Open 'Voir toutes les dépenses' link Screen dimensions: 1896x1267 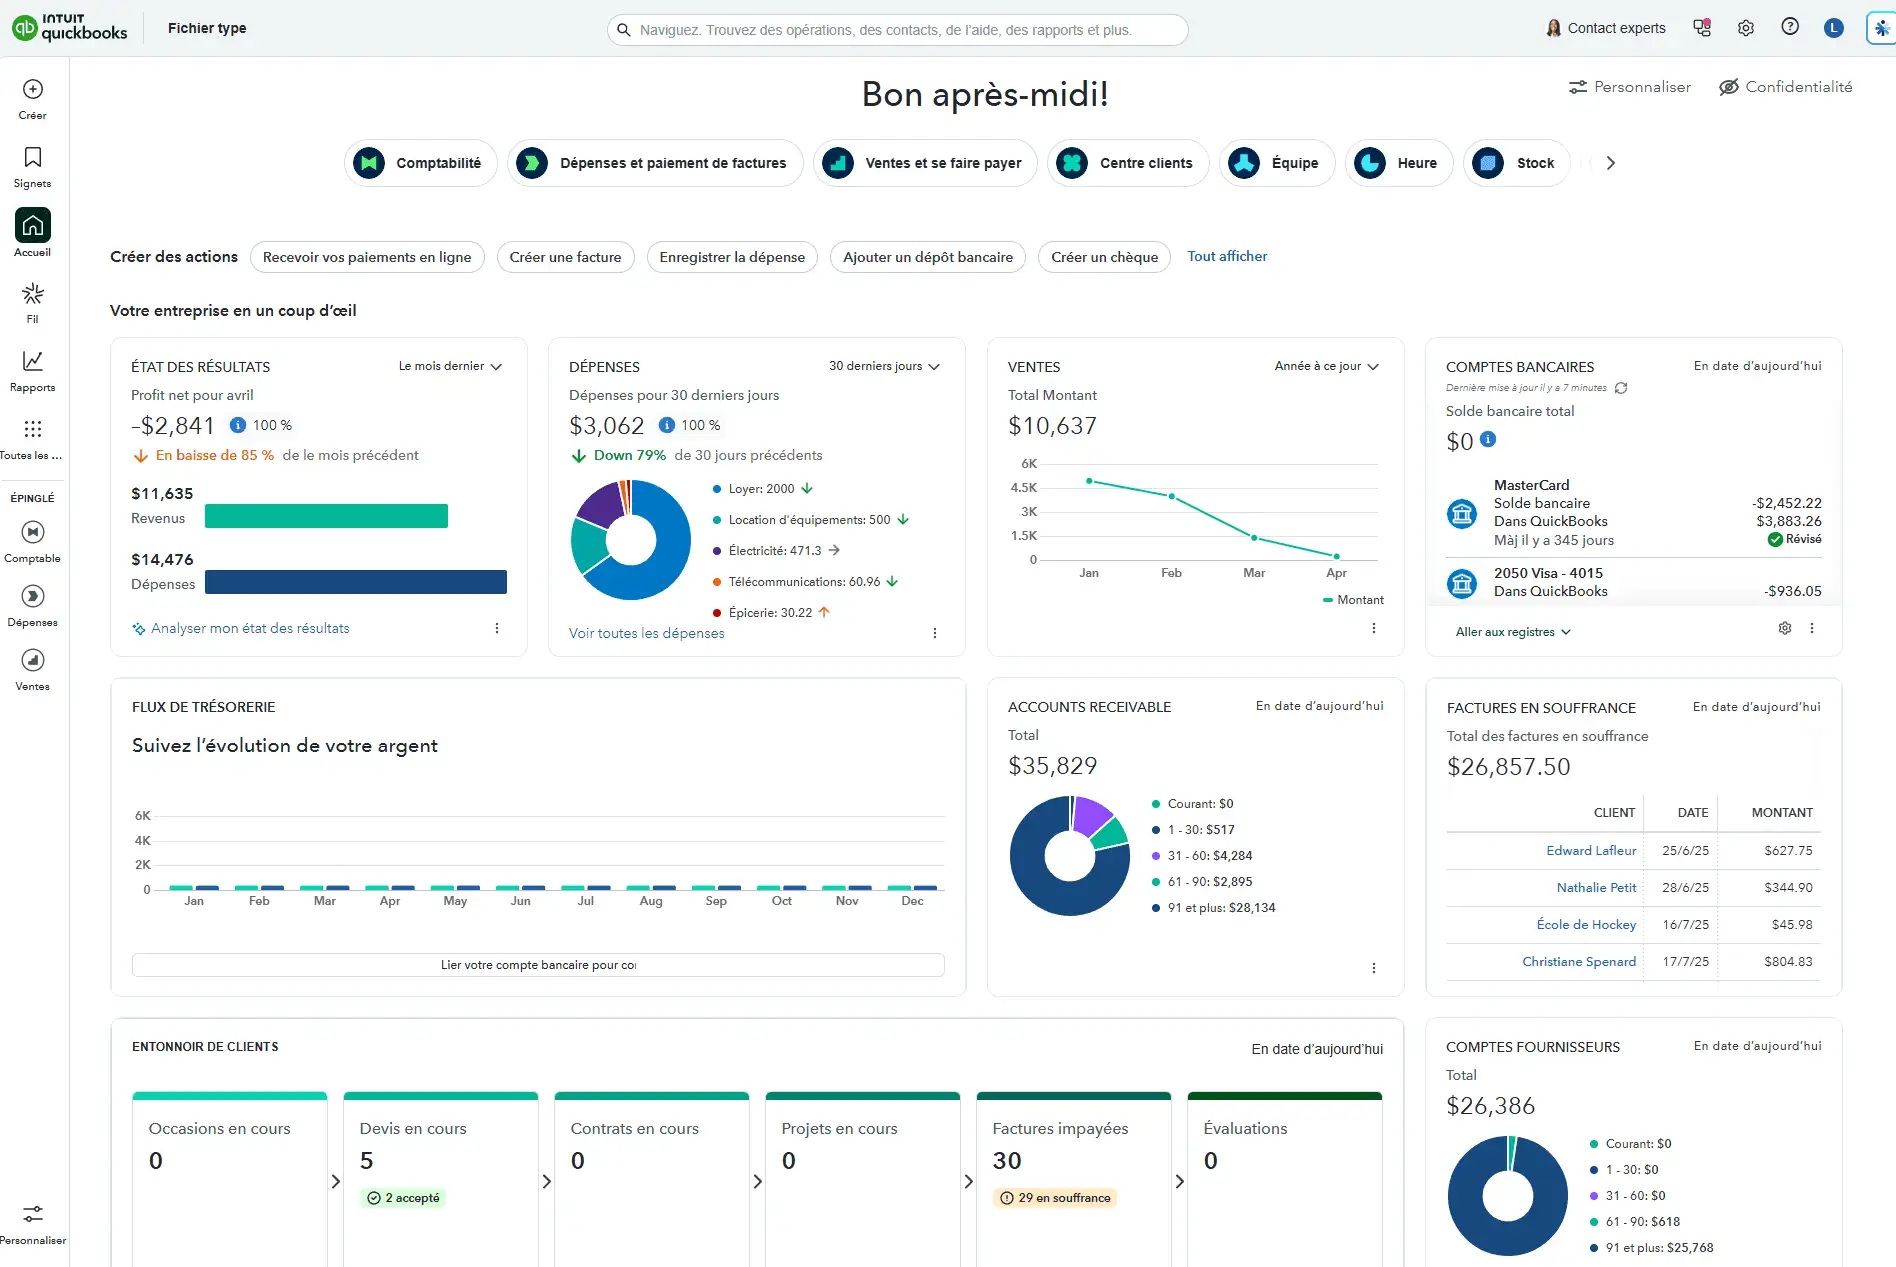click(x=647, y=633)
